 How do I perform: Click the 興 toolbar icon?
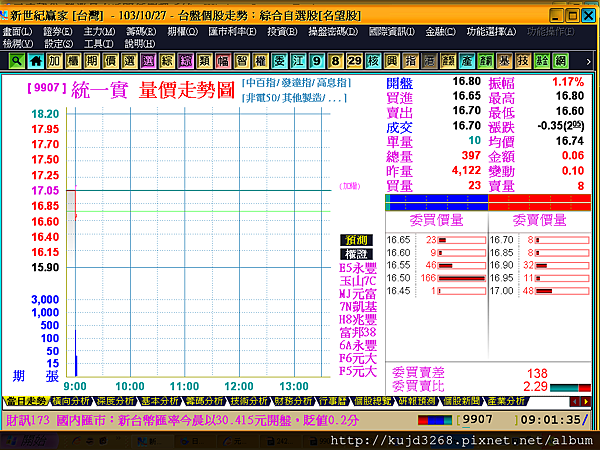coord(392,61)
